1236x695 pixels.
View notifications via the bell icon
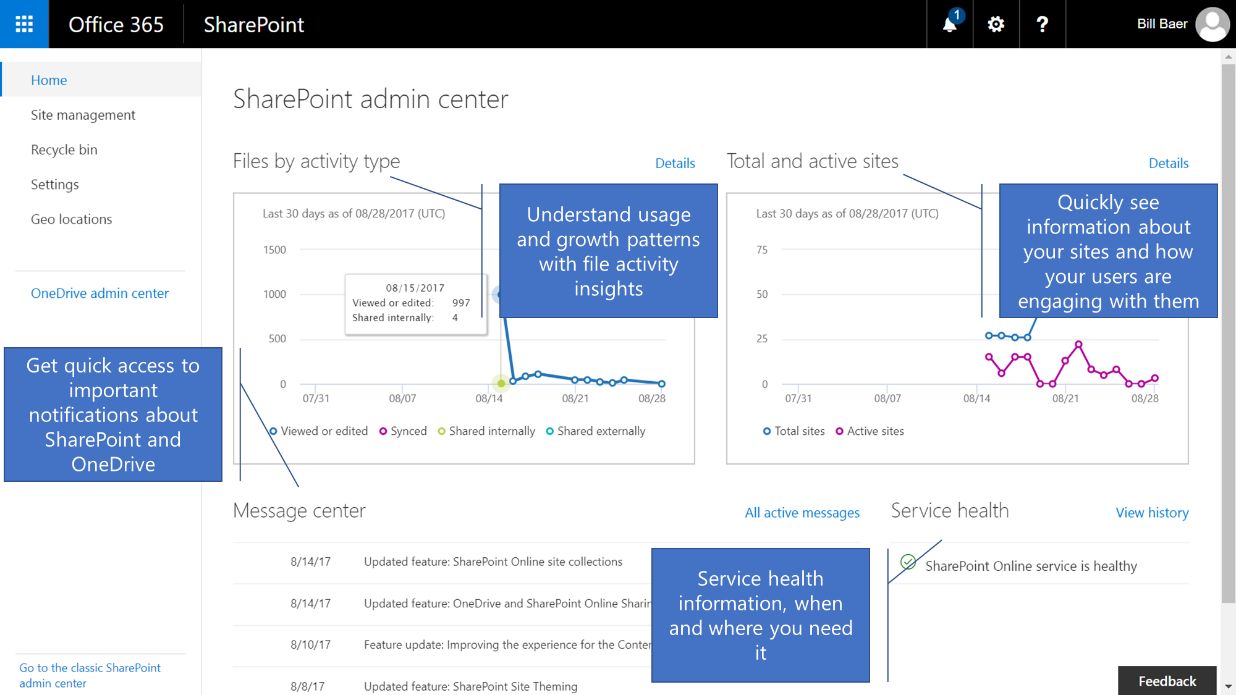coord(948,24)
